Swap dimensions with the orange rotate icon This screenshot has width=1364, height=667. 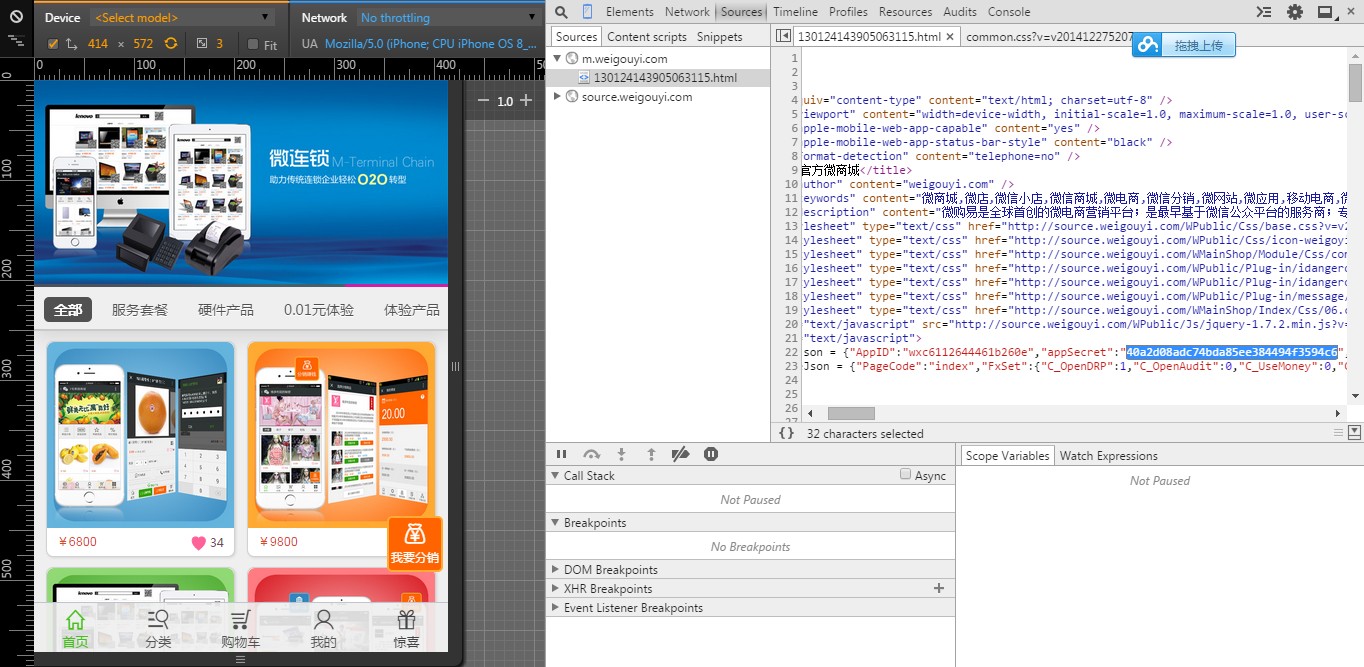tap(171, 43)
